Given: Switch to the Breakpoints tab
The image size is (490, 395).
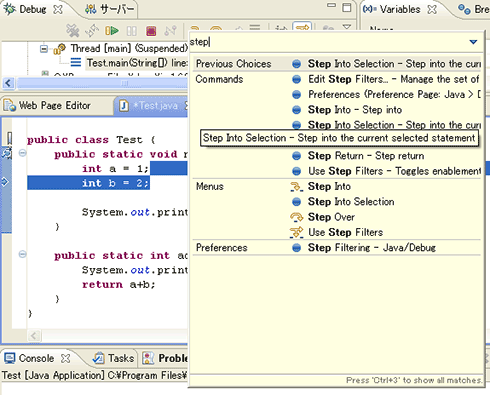Looking at the screenshot, I should click(473, 9).
